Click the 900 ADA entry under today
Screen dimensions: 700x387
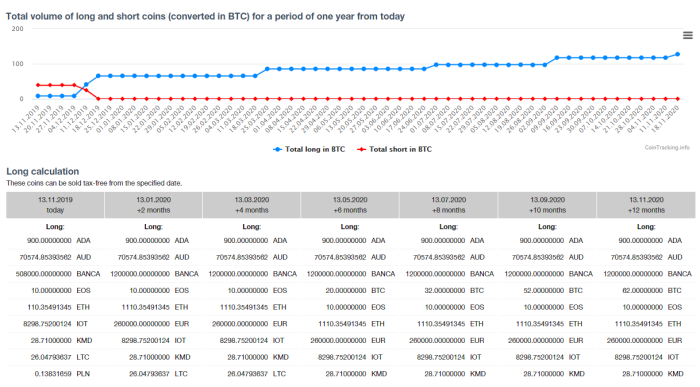(58, 241)
